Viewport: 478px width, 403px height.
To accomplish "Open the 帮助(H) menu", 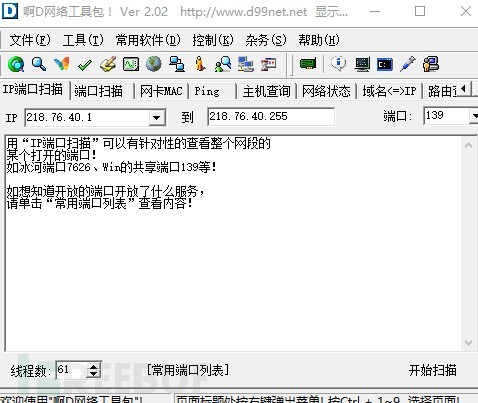I will coord(319,40).
